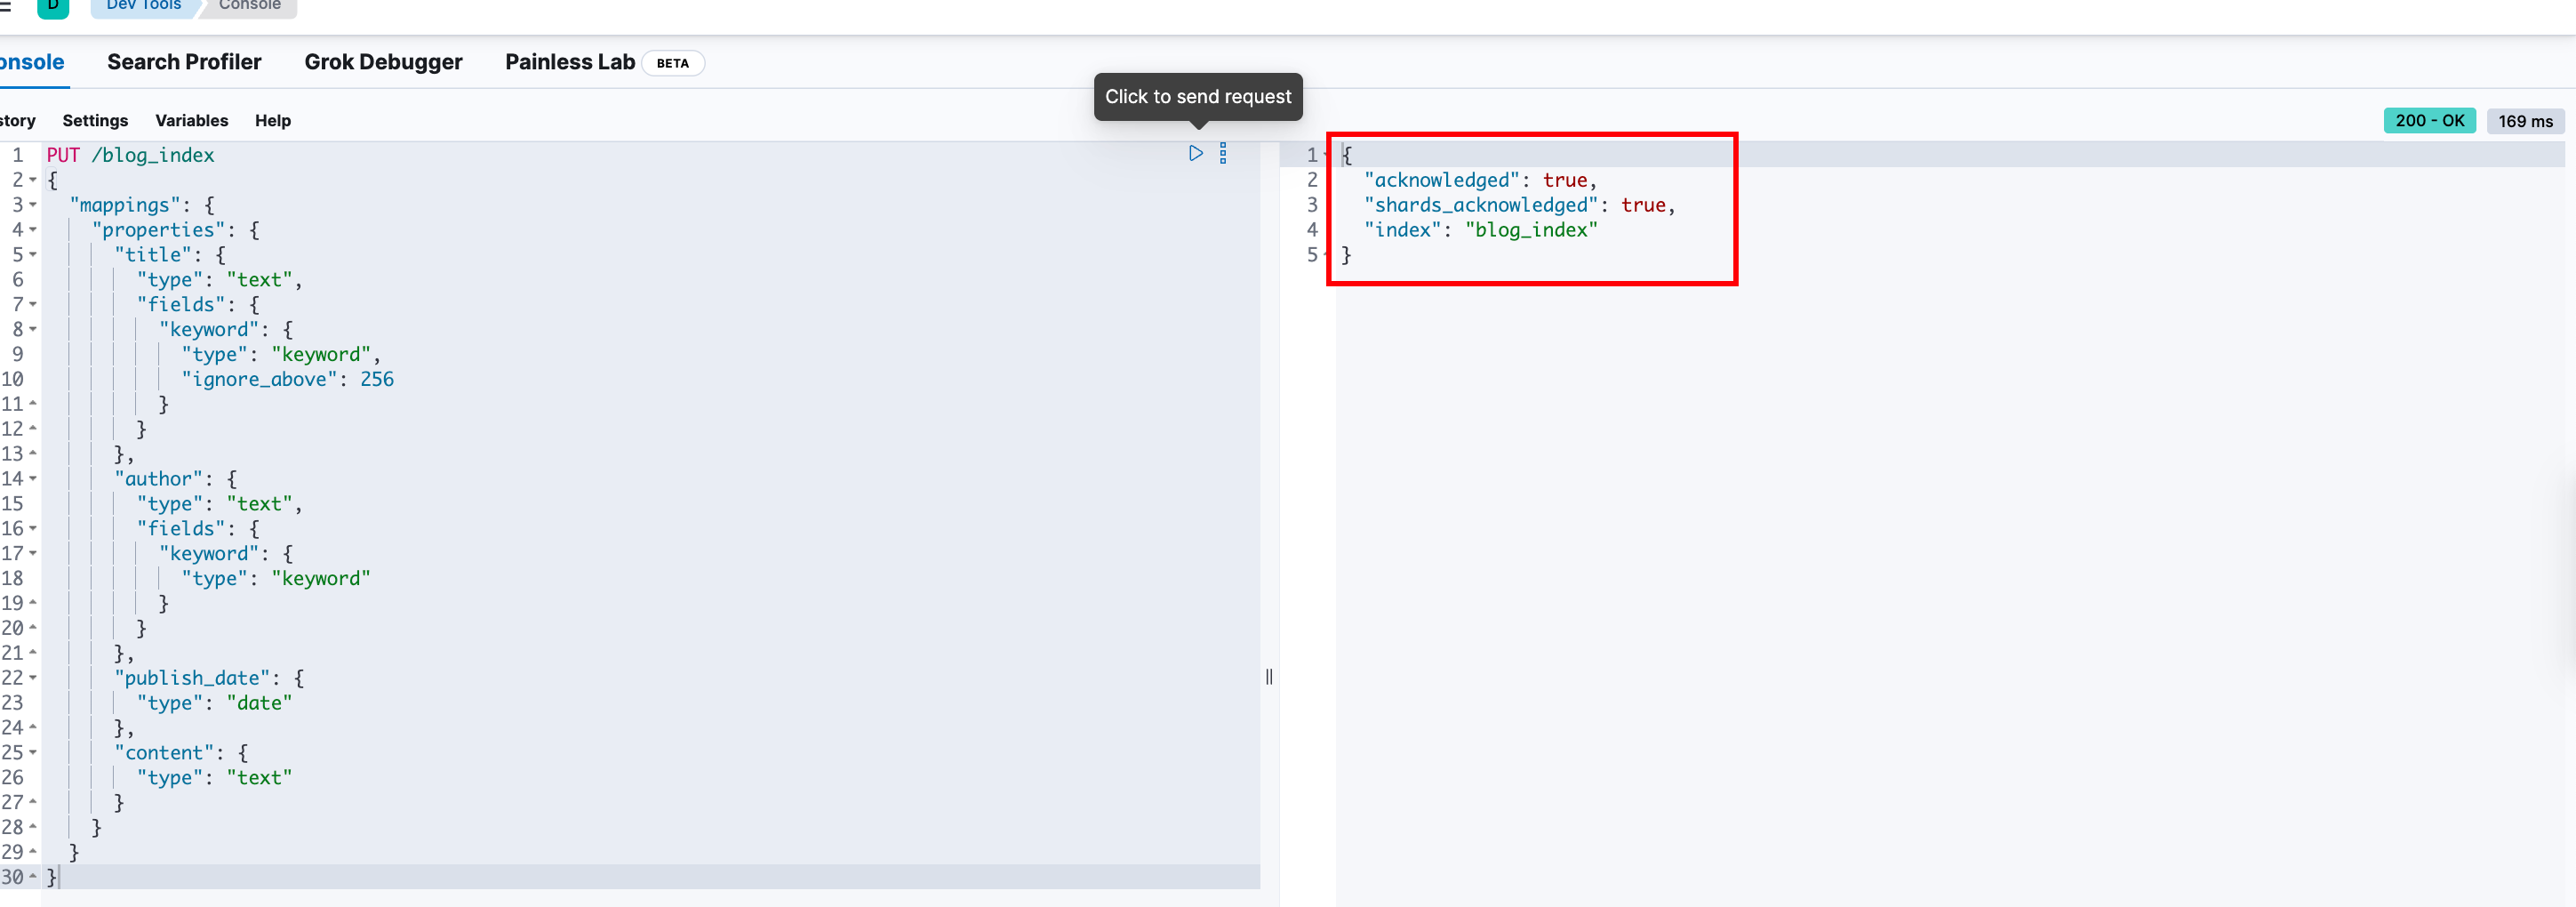
Task: Collapse the response fold arrow on line 1
Action: [x=1326, y=155]
